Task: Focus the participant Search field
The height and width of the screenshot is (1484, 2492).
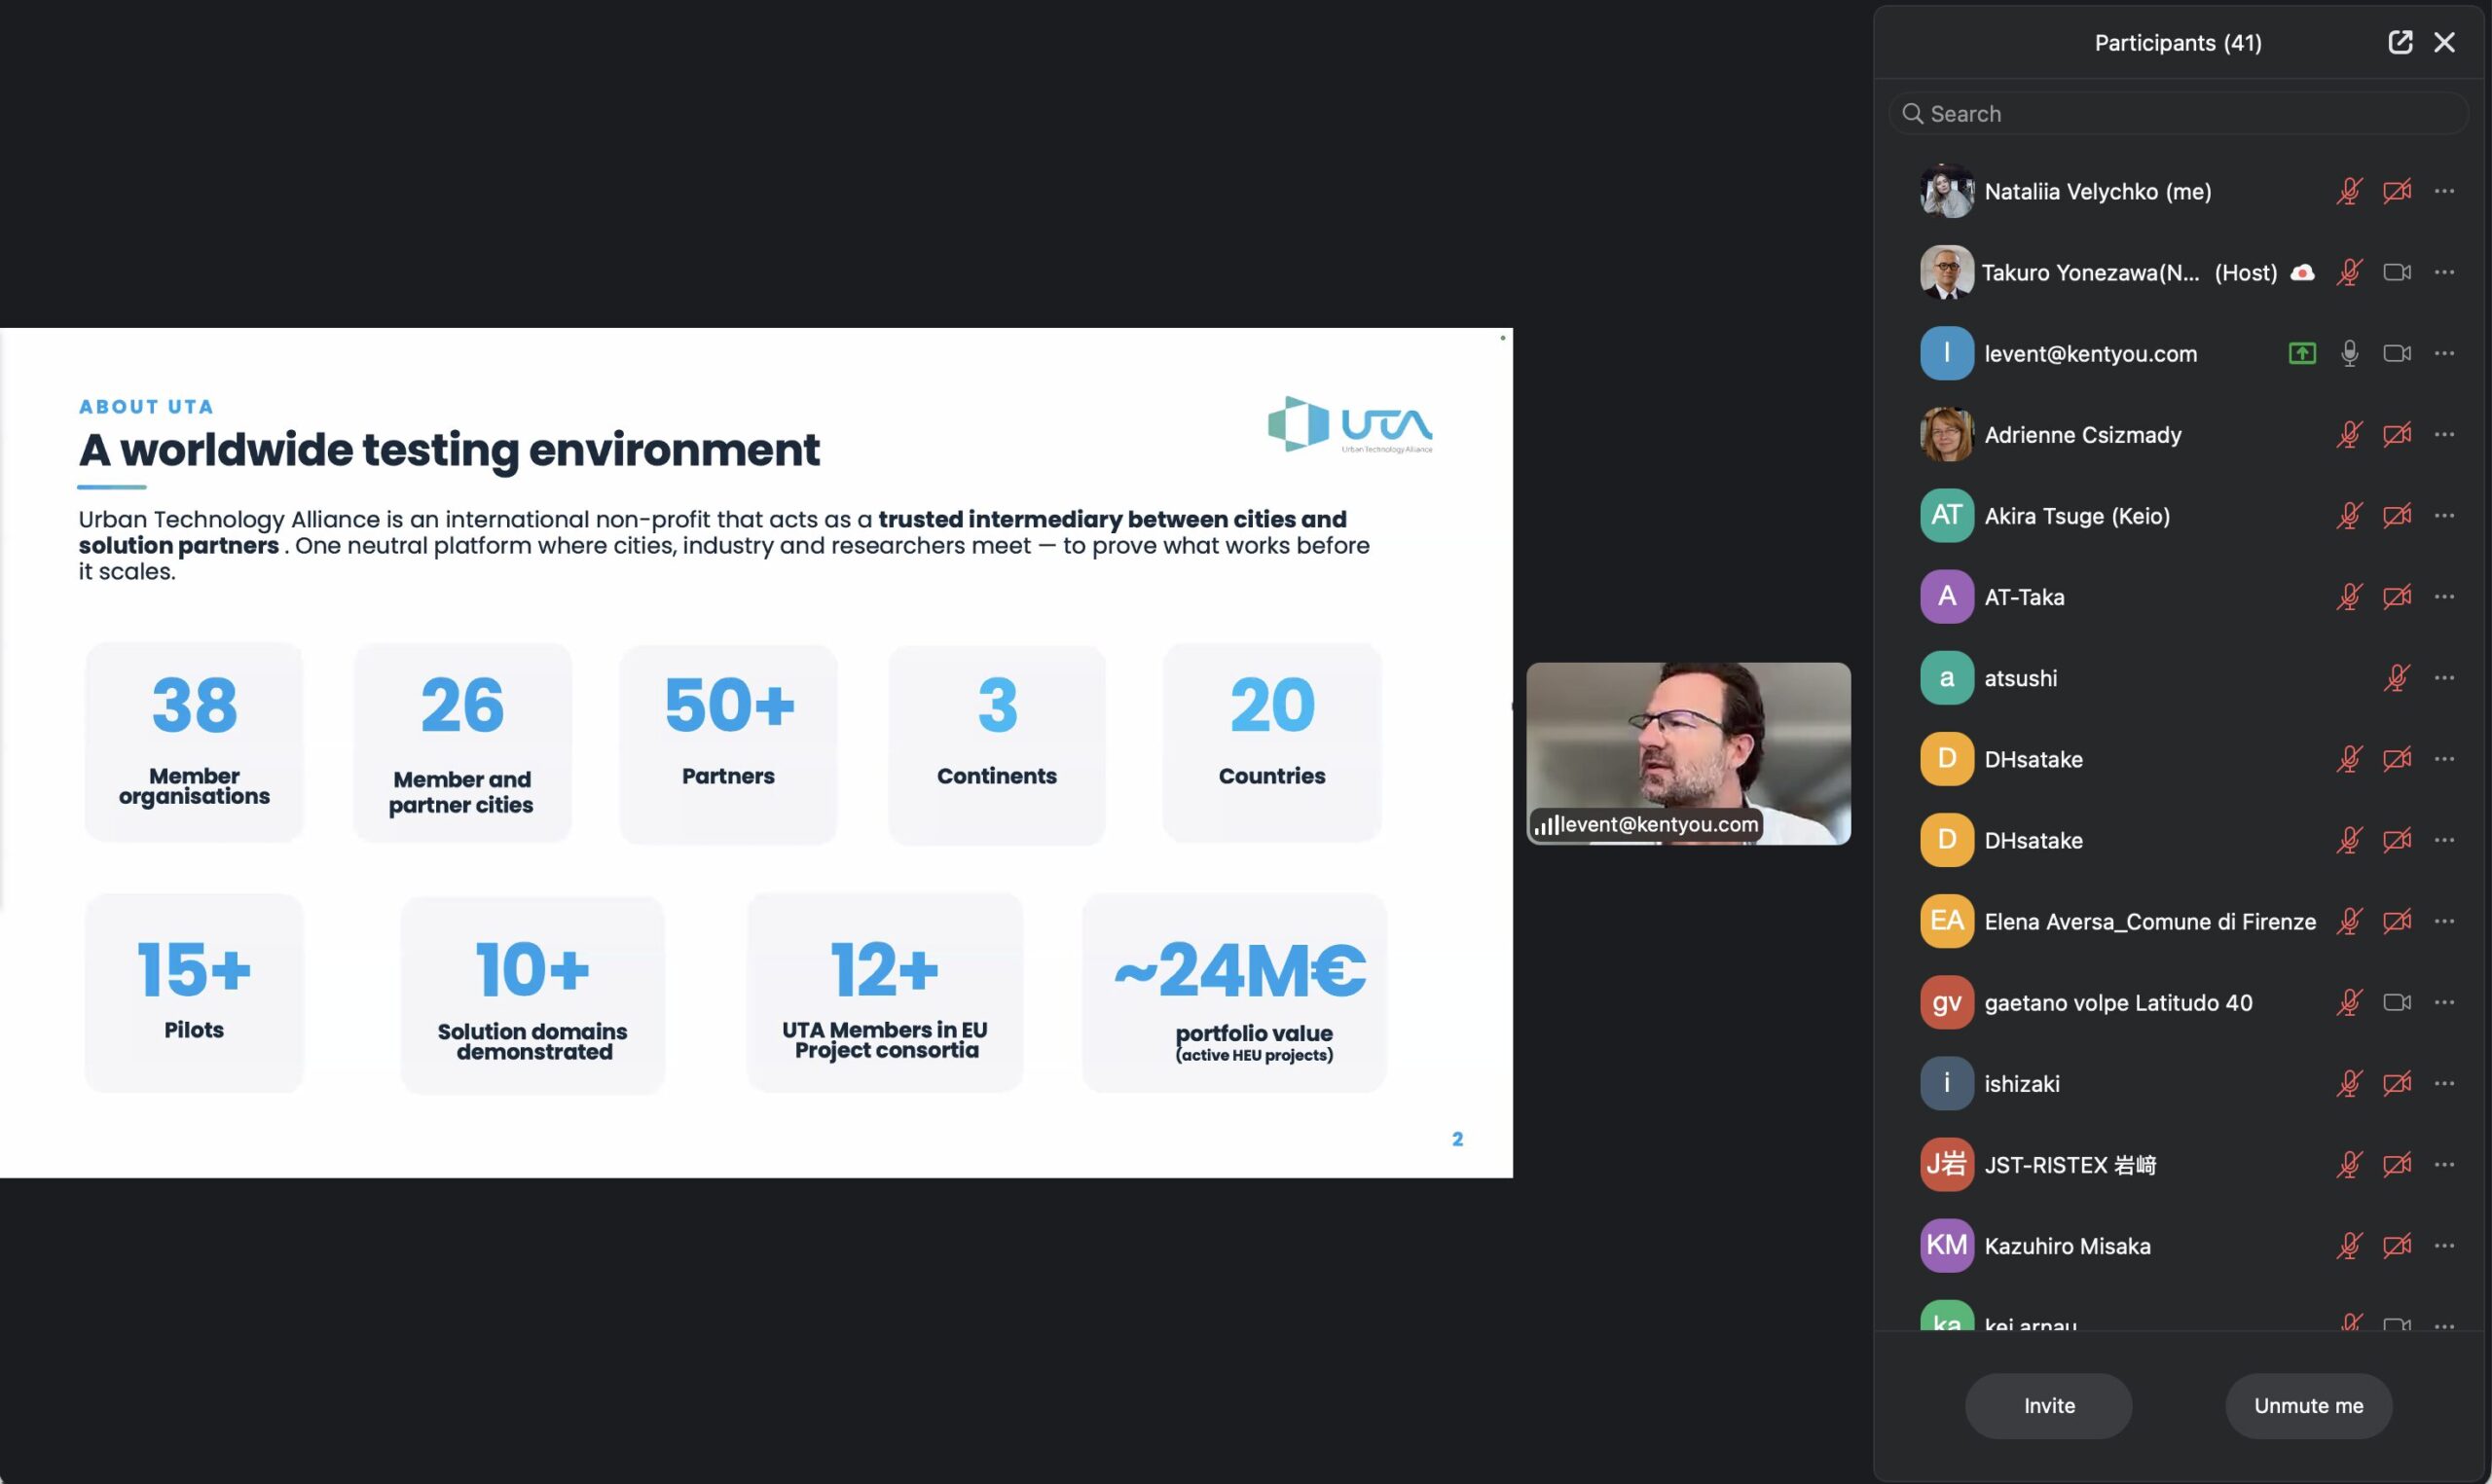Action: pyautogui.click(x=2178, y=113)
